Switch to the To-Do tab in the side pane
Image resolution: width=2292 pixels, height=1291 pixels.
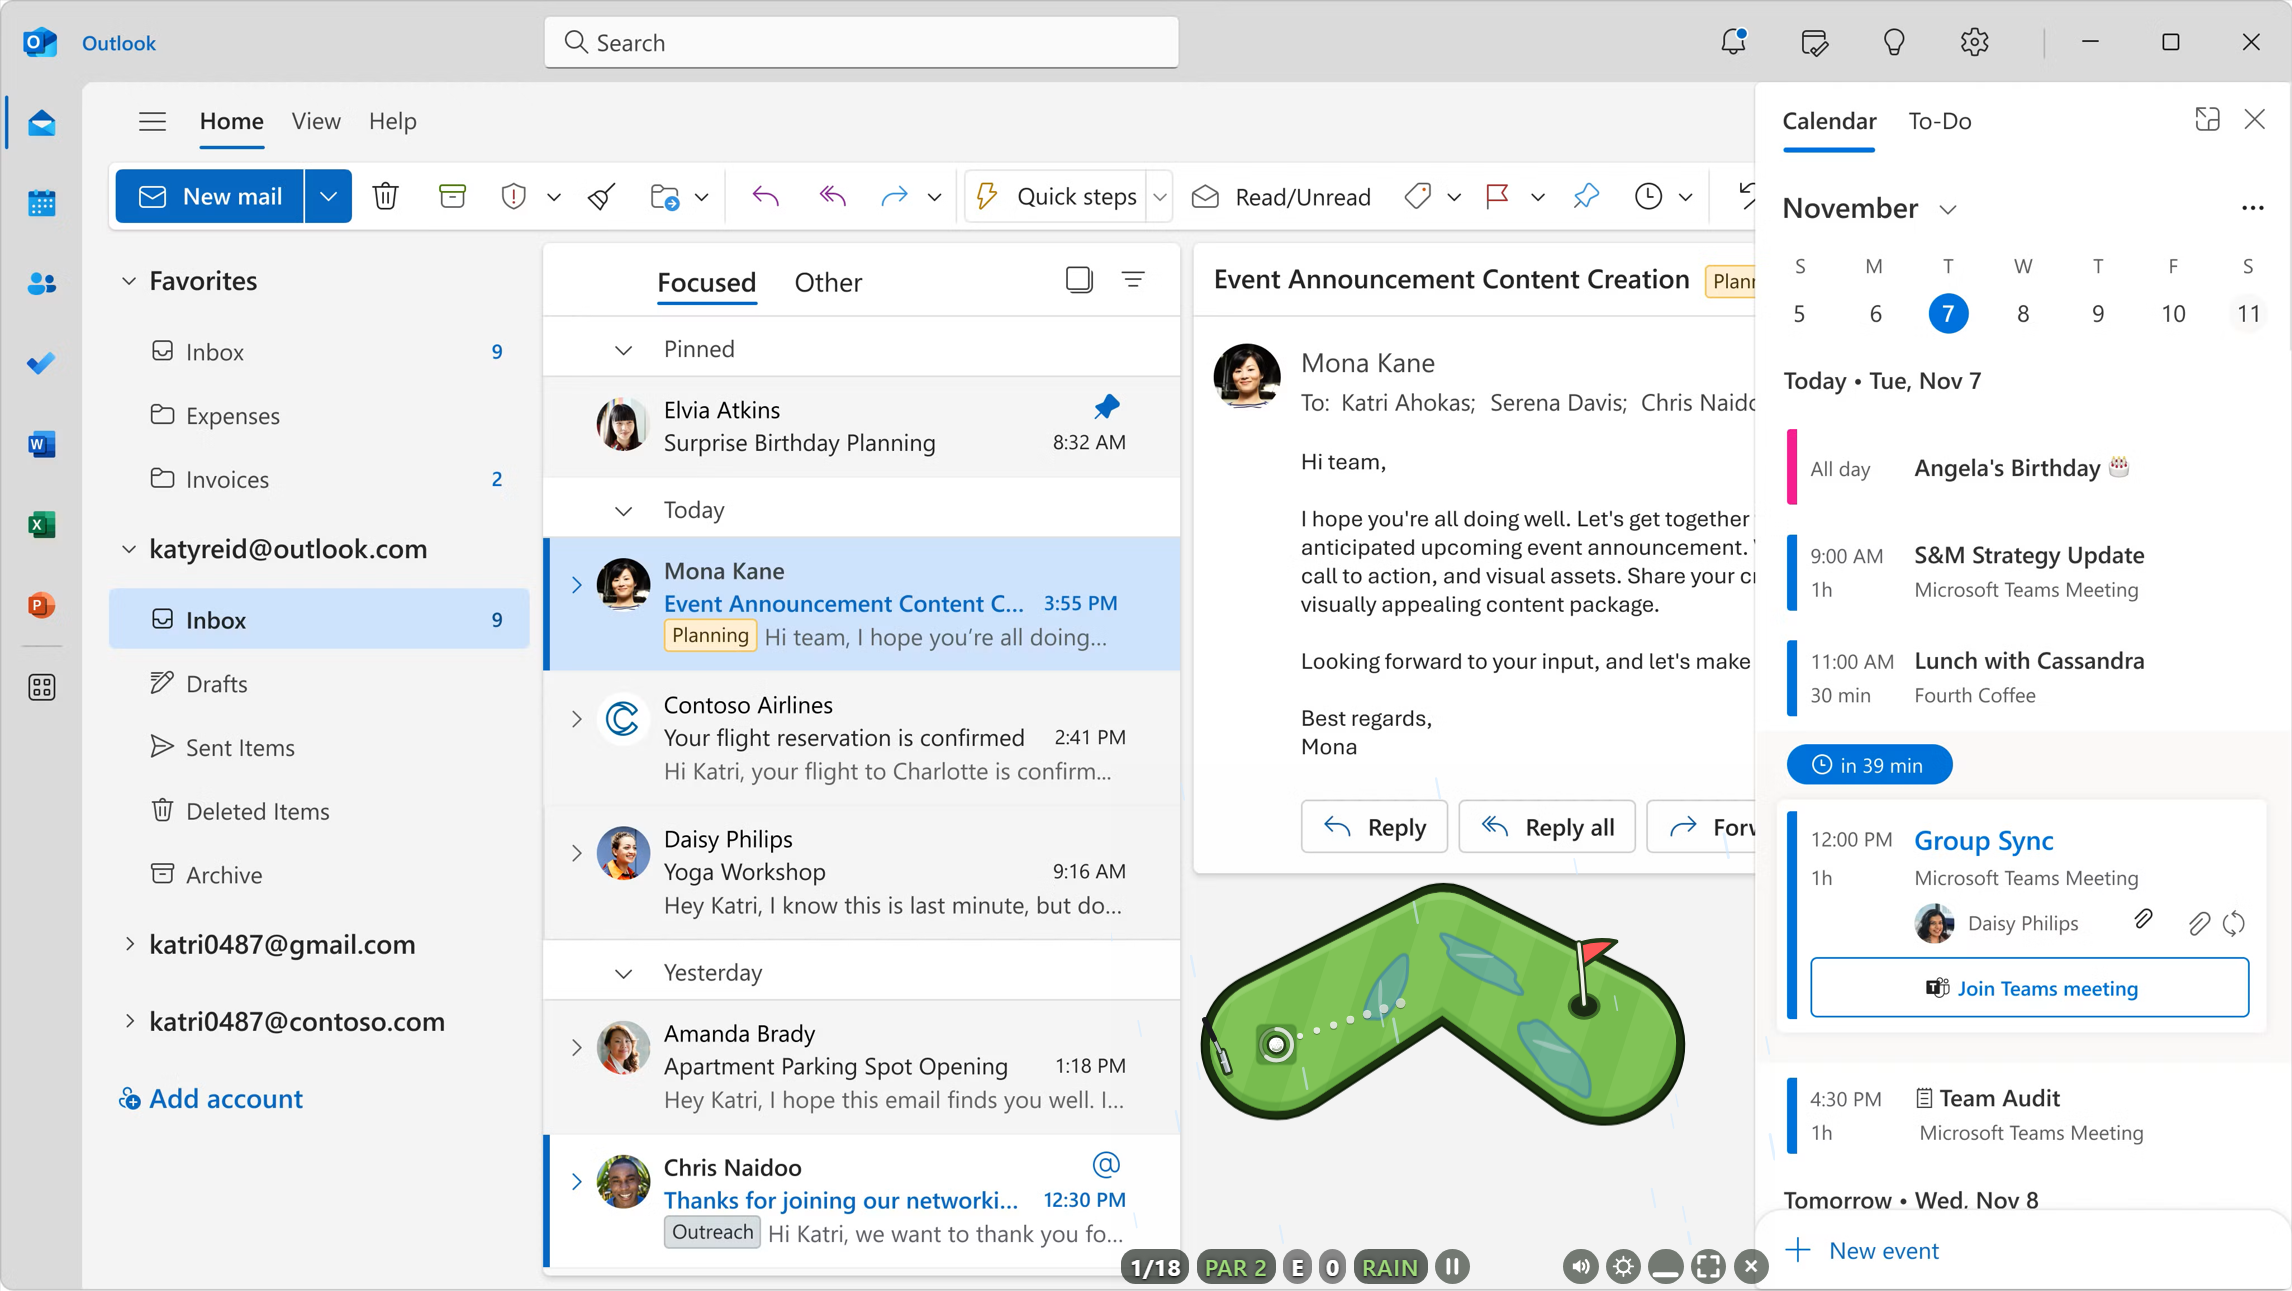click(x=1939, y=121)
